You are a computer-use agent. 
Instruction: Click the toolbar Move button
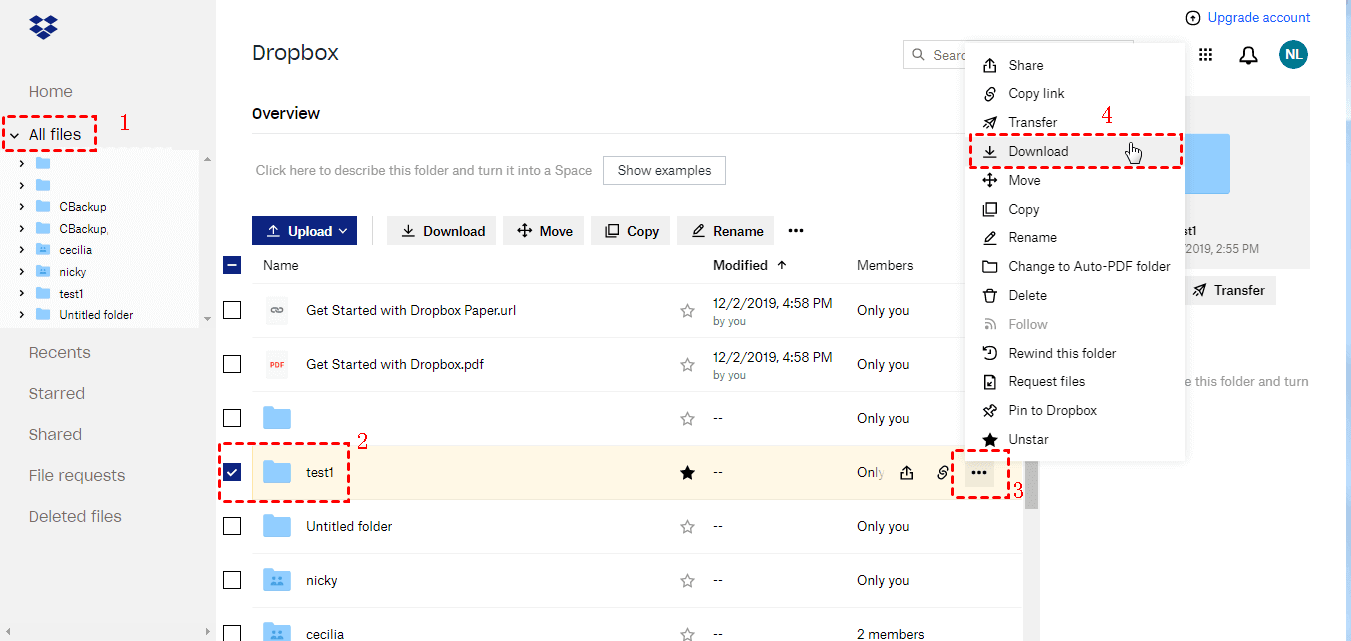tap(545, 230)
